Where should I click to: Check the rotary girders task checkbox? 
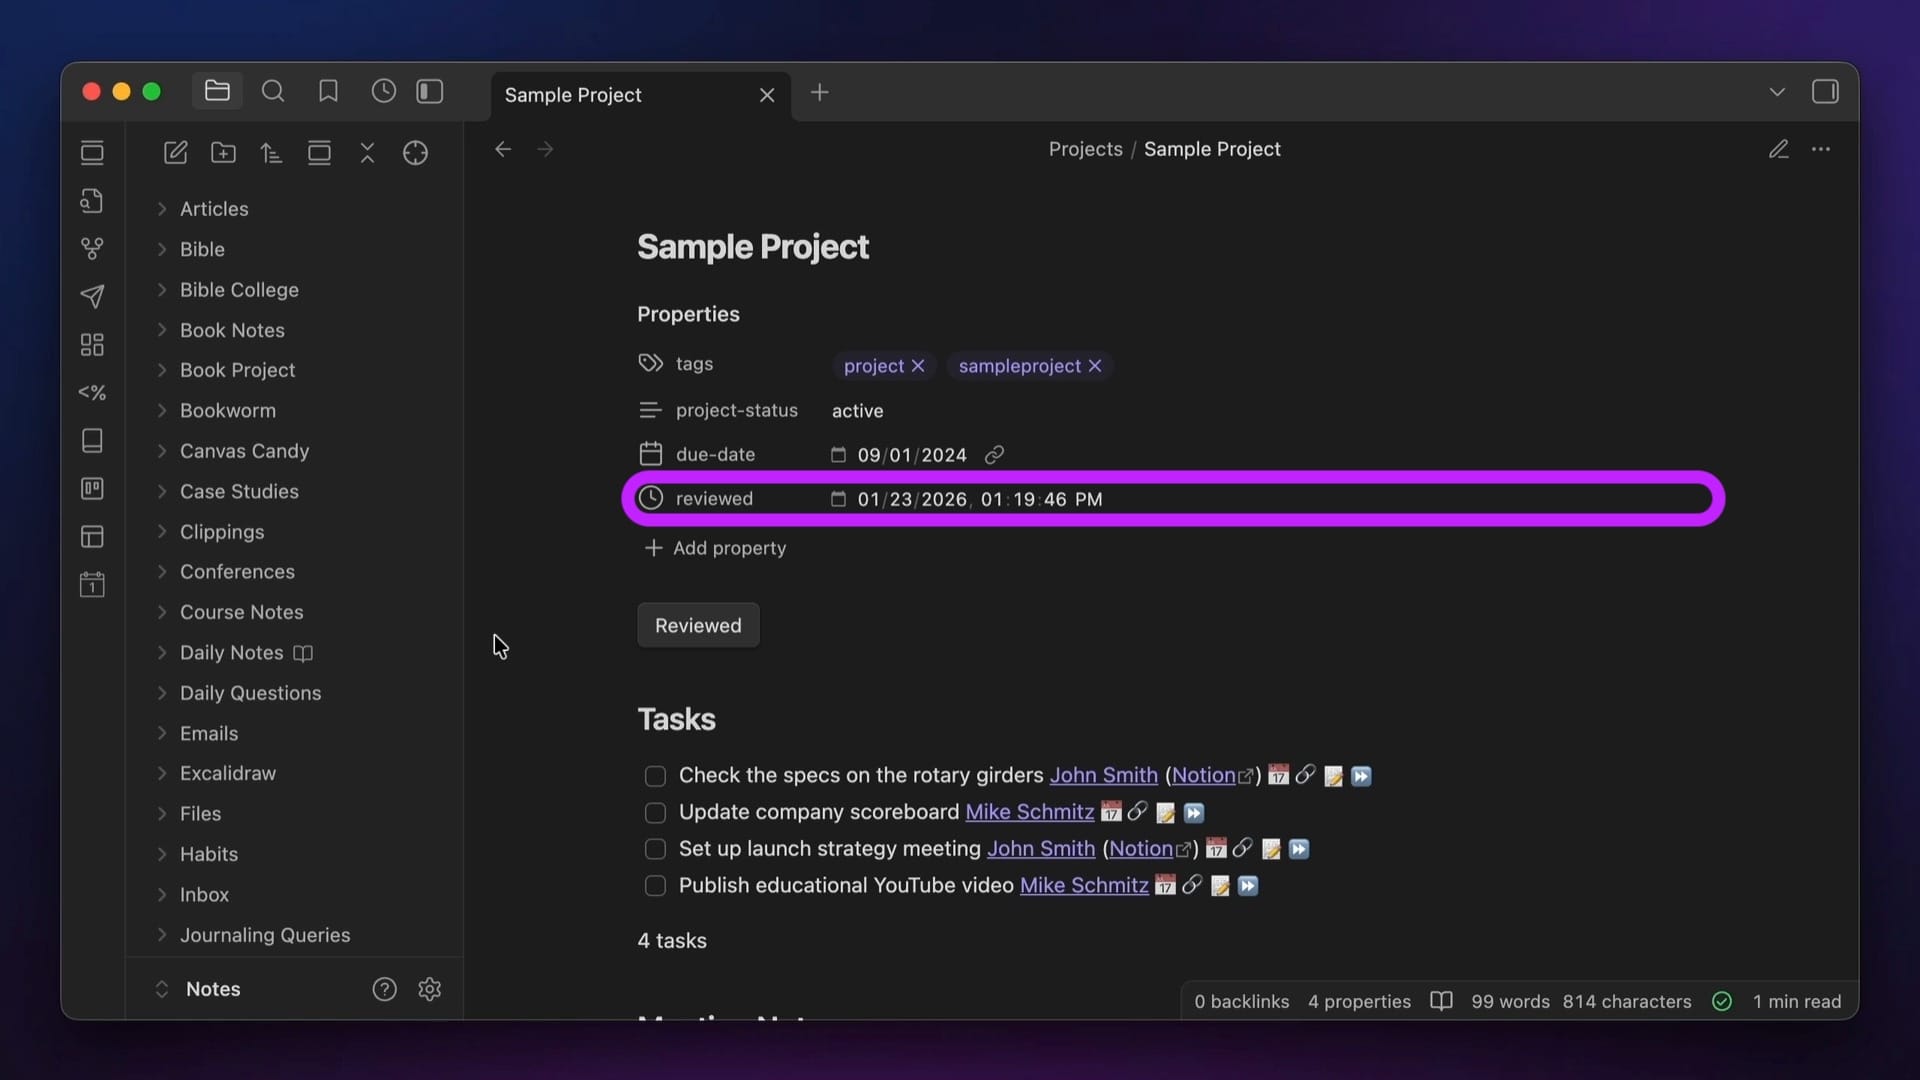tap(655, 776)
